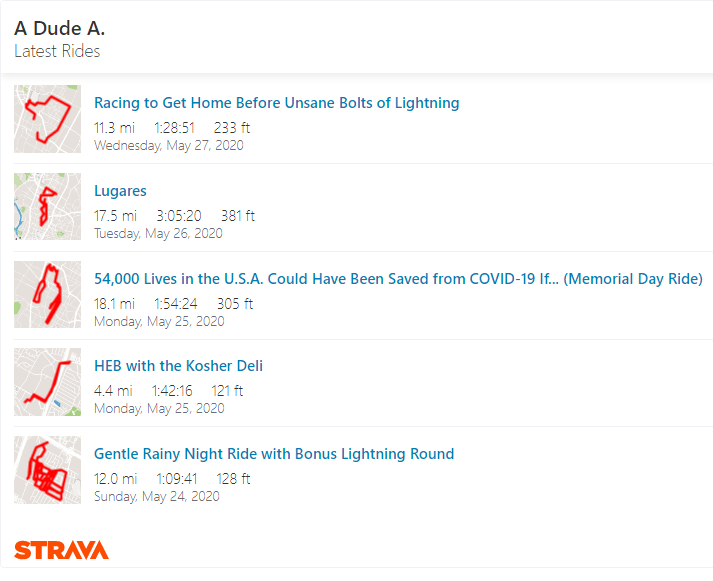Screen dimensions: 713x581
Task: Open the 54,000 Lives Memorial Day Ride title
Action: [398, 278]
